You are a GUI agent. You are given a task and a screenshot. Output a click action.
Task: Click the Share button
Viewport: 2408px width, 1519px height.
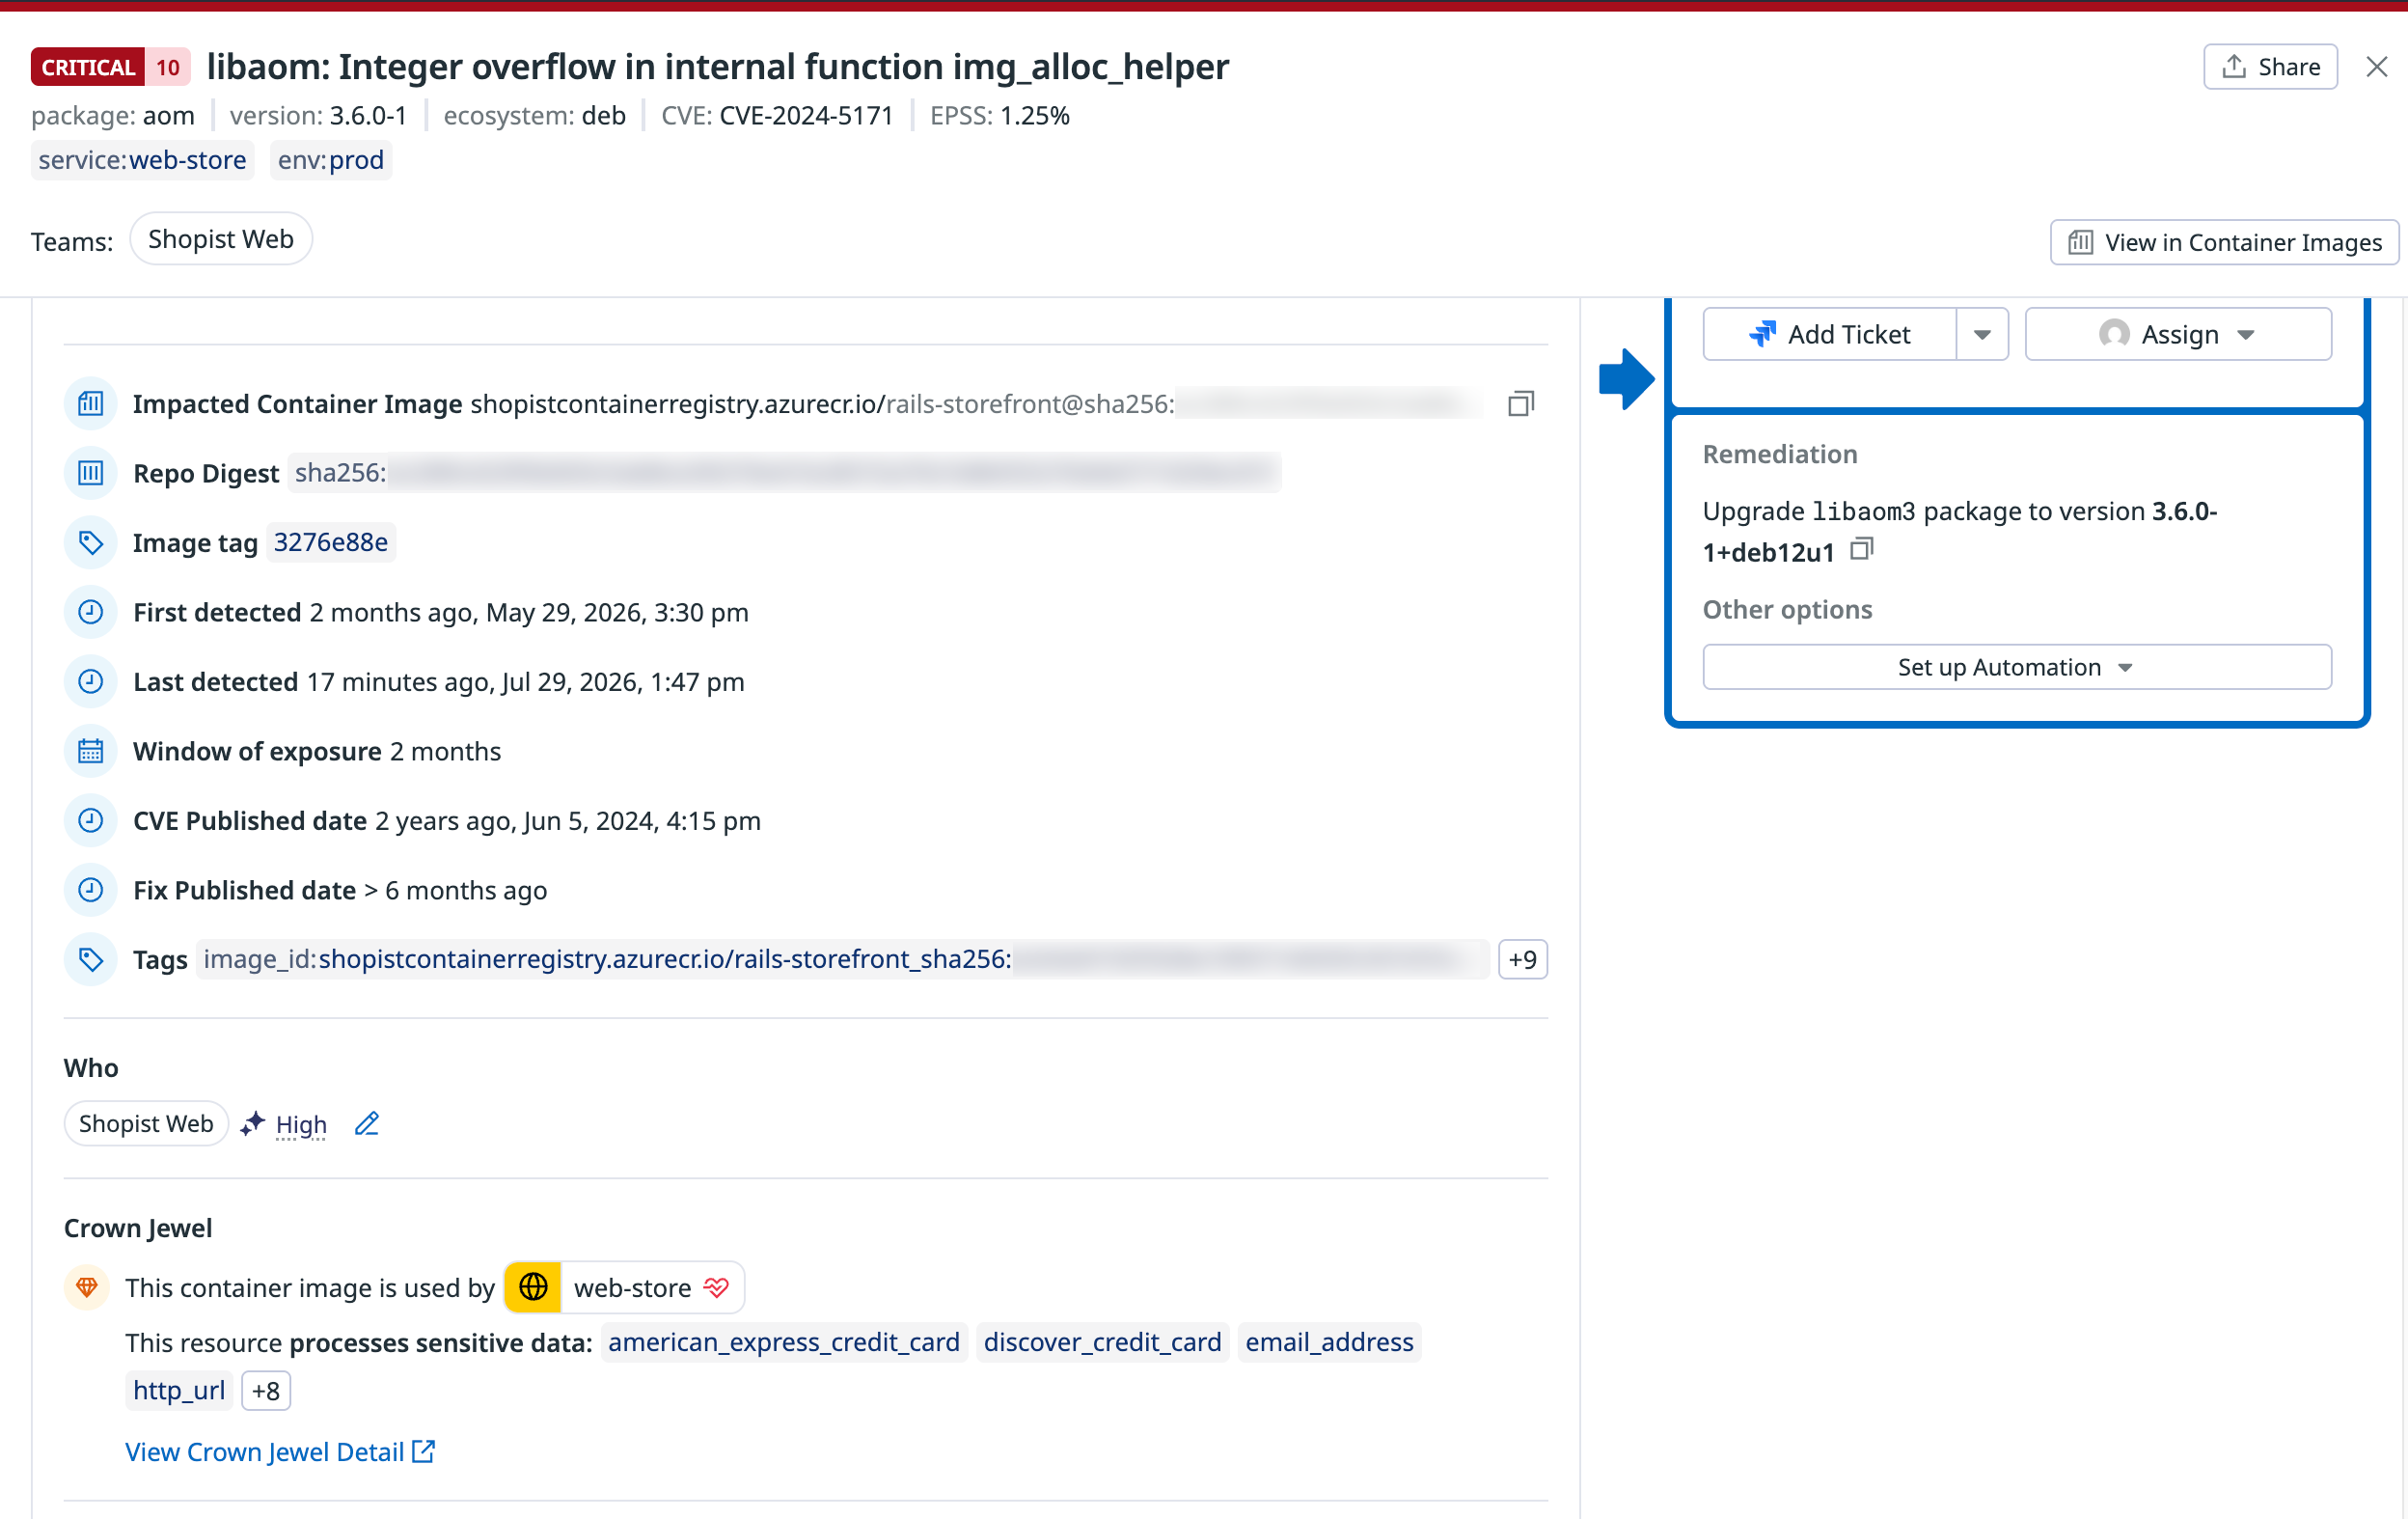tap(2270, 67)
